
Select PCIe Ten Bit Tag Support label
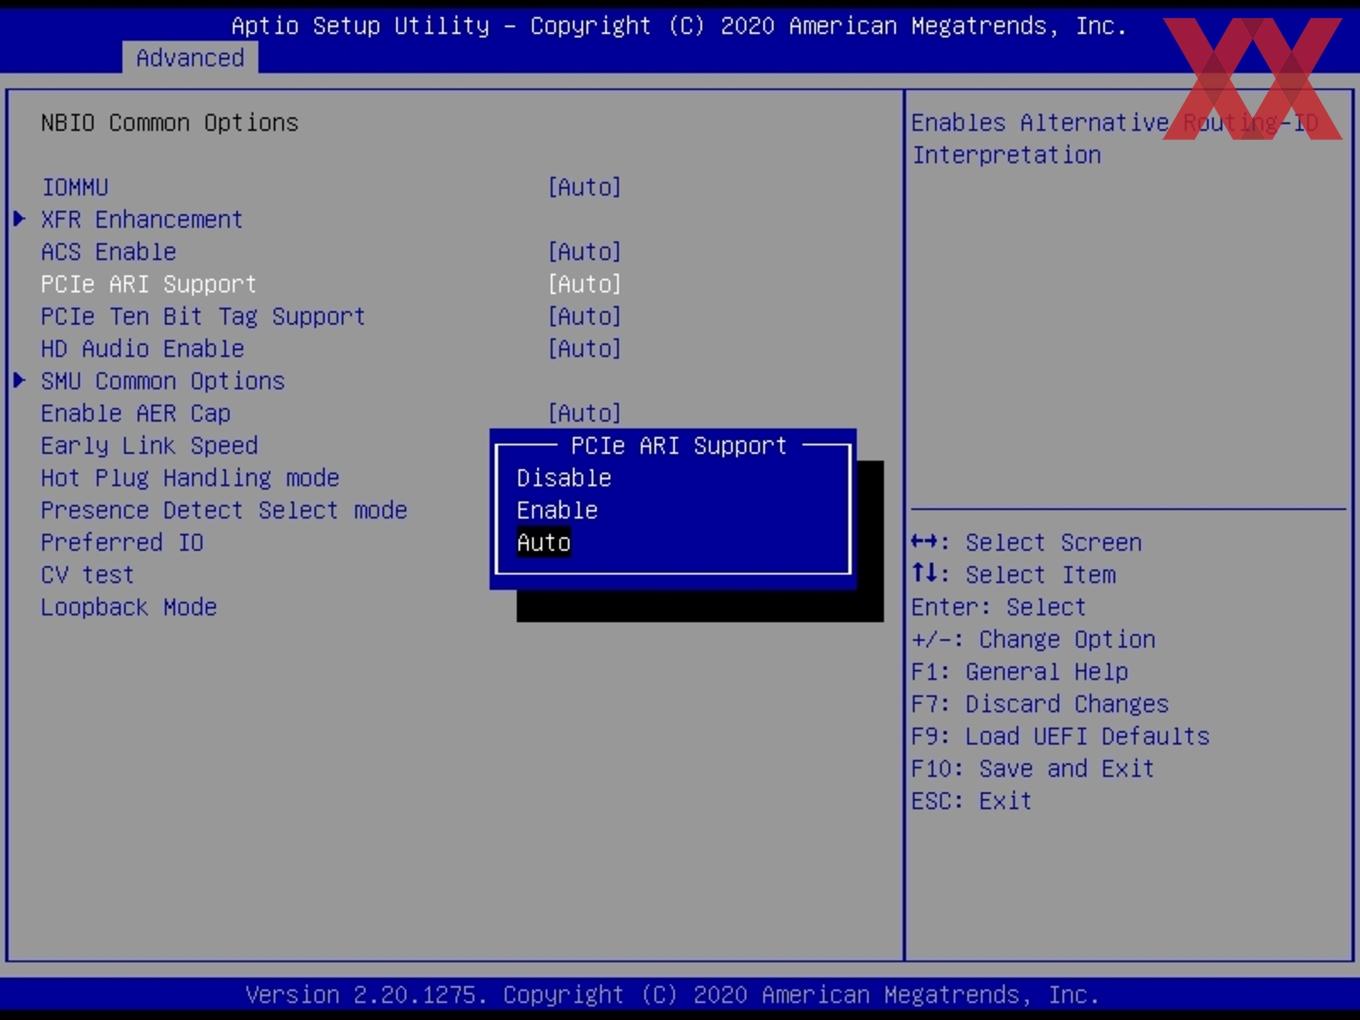click(x=203, y=316)
